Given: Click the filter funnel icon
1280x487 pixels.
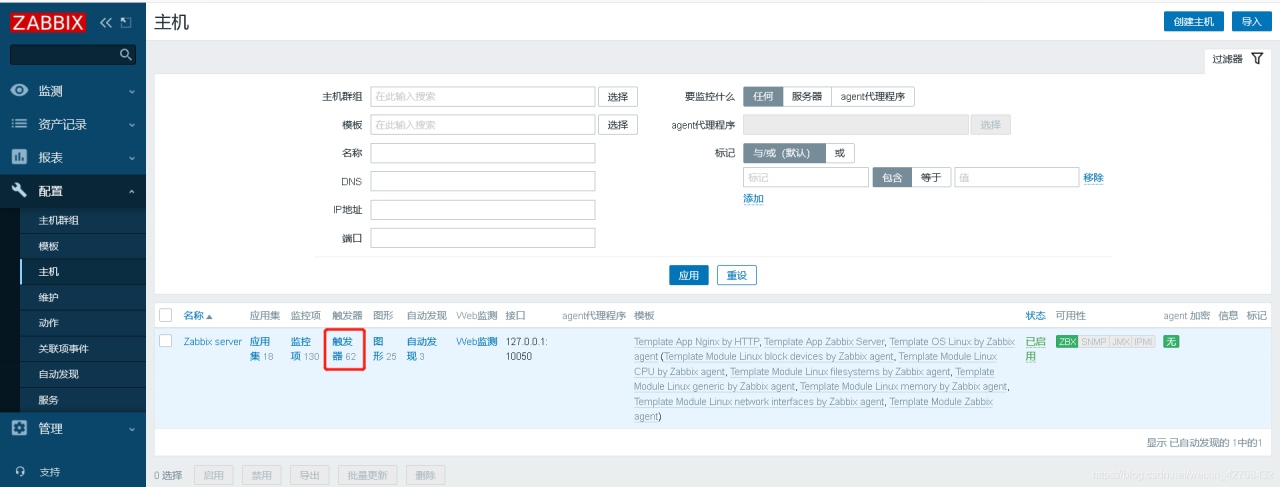Looking at the screenshot, I should point(1257,59).
